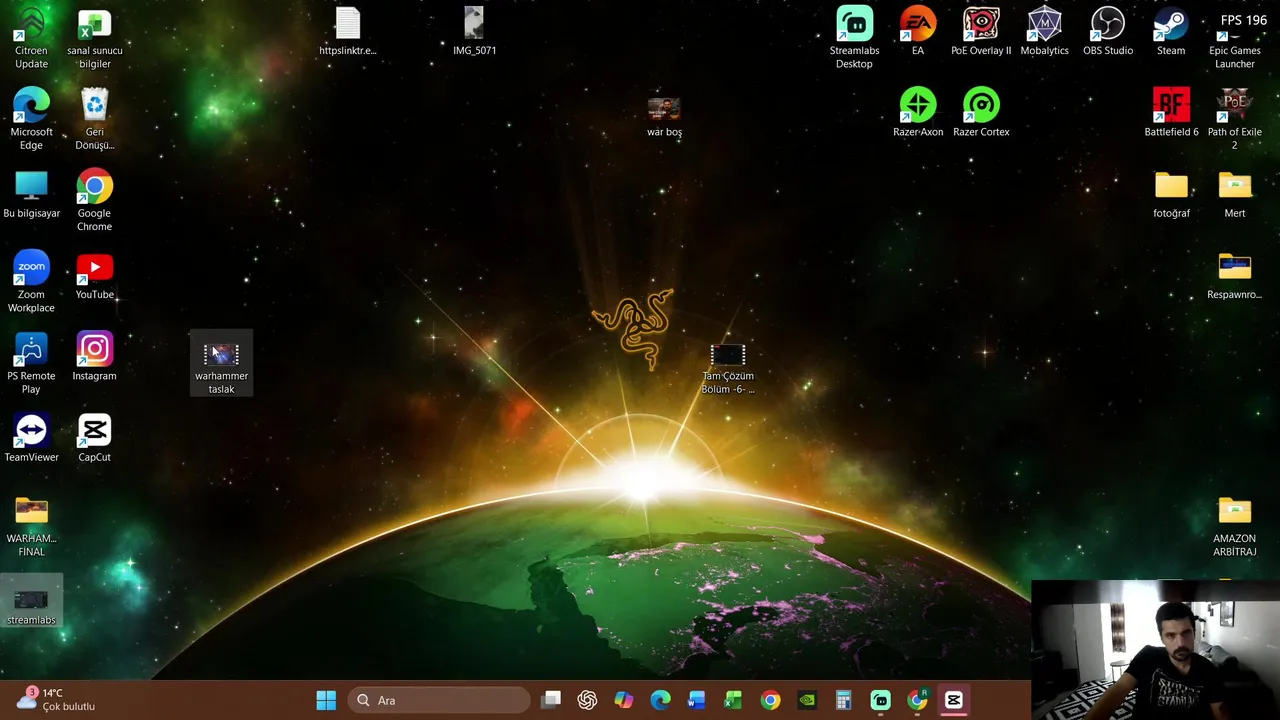The image size is (1280, 720).
Task: Select the OBS Studio shortcut
Action: point(1108,32)
